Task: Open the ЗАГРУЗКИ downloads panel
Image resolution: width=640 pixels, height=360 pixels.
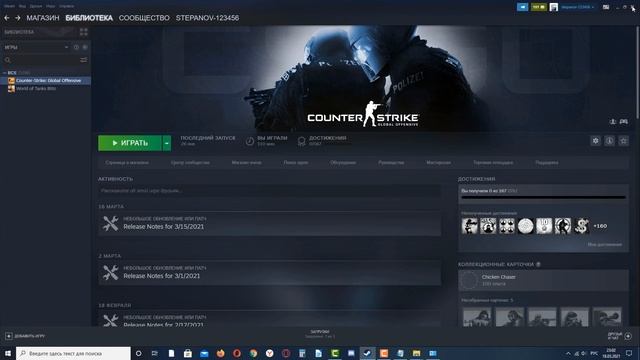Action: pos(320,334)
